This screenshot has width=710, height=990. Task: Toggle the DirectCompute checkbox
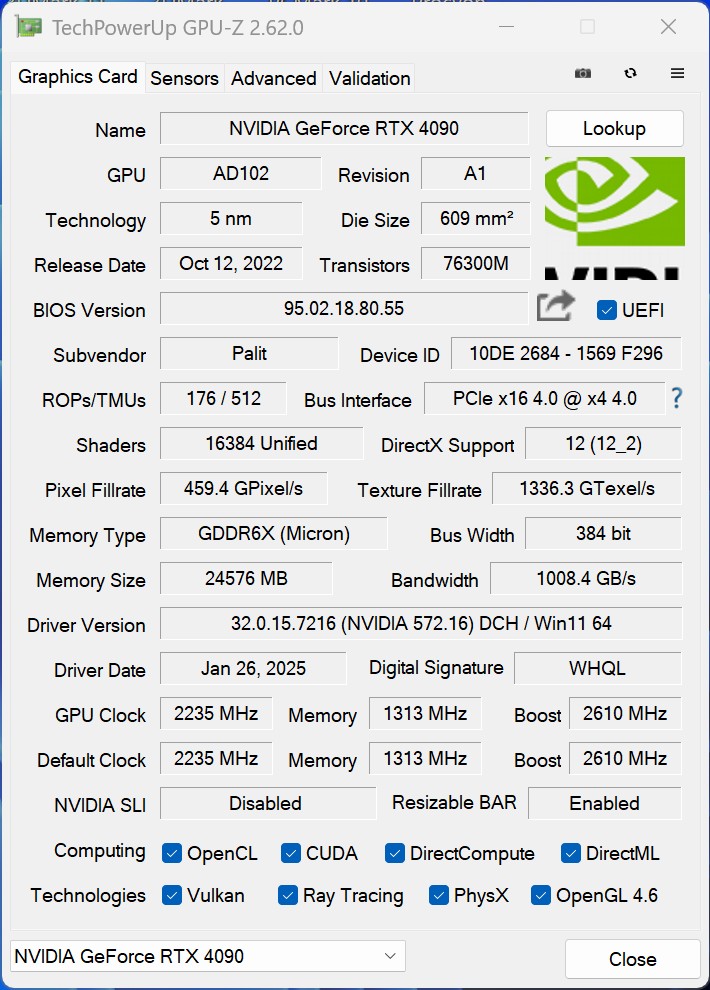pos(394,853)
